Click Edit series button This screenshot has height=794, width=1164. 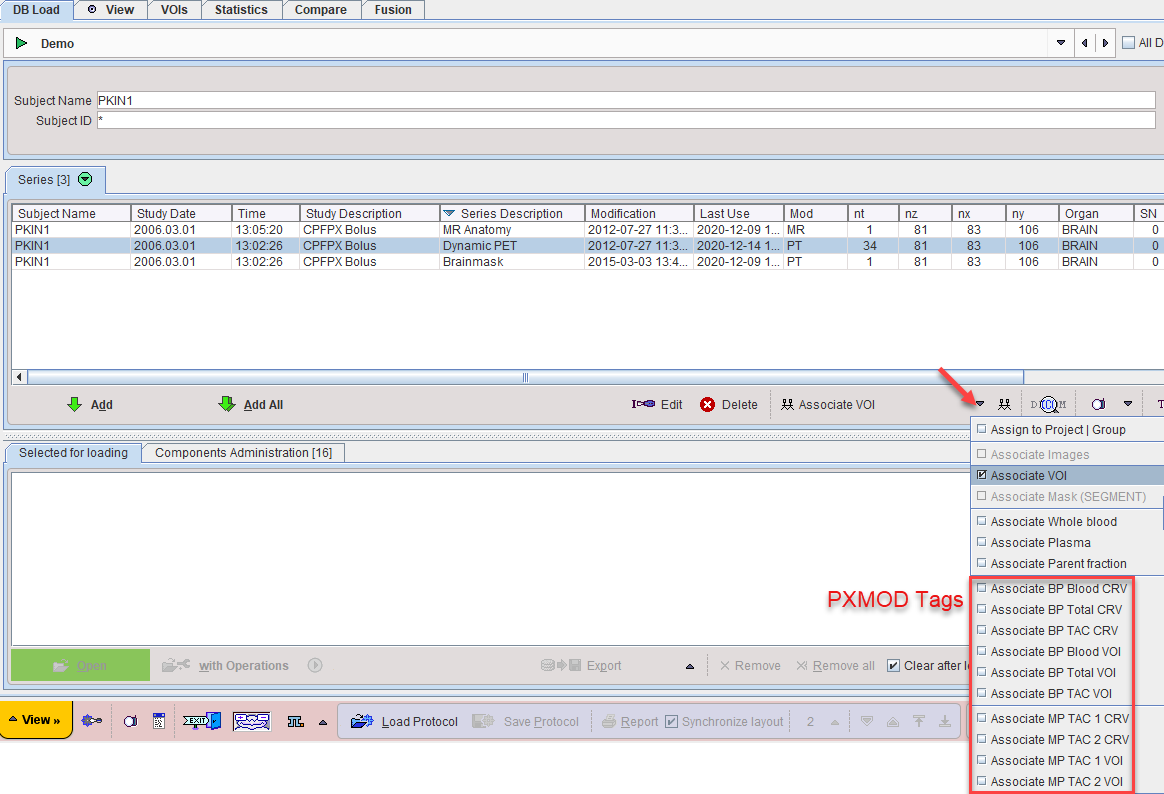pos(657,404)
